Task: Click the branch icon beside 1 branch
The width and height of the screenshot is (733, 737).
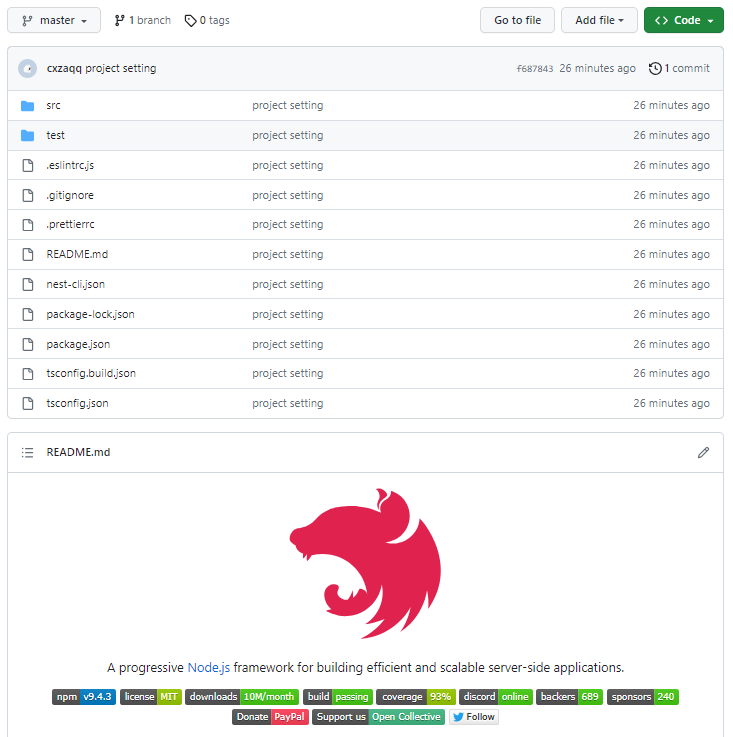Action: (x=119, y=21)
